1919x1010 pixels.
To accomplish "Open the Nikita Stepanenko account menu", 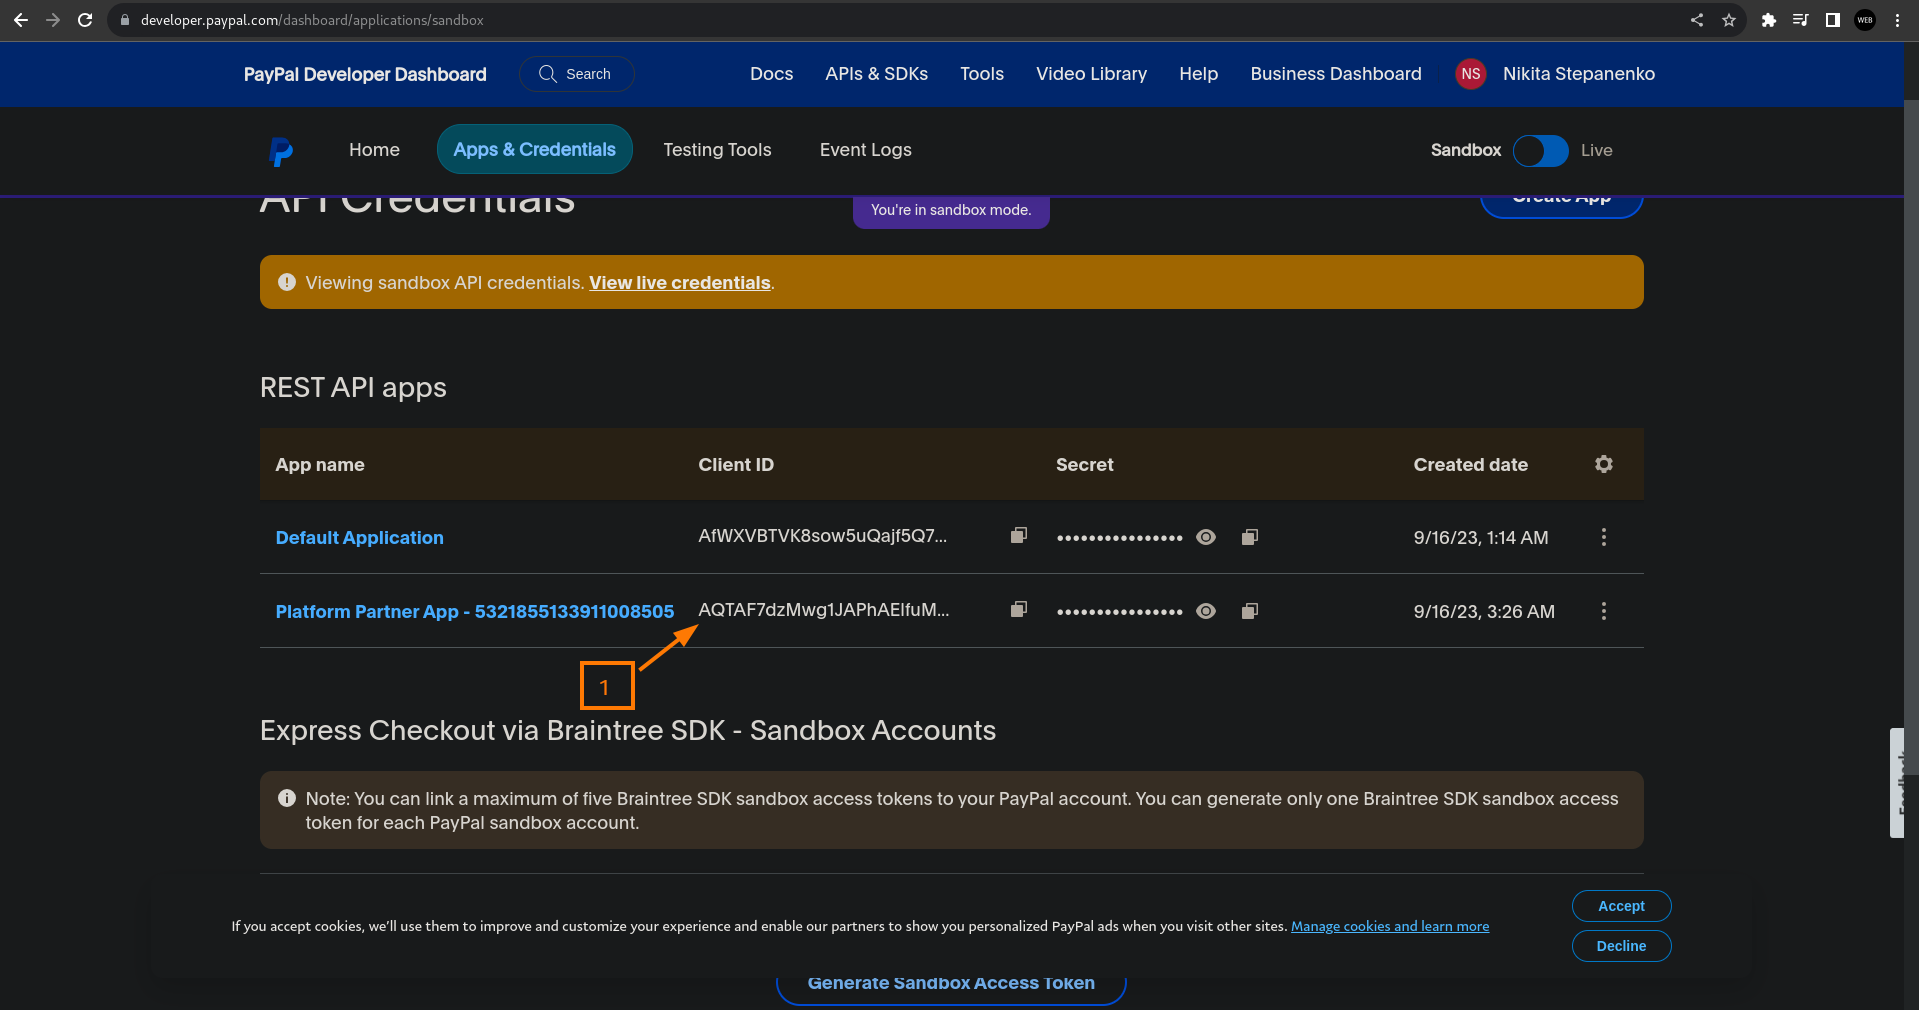I will pyautogui.click(x=1578, y=74).
